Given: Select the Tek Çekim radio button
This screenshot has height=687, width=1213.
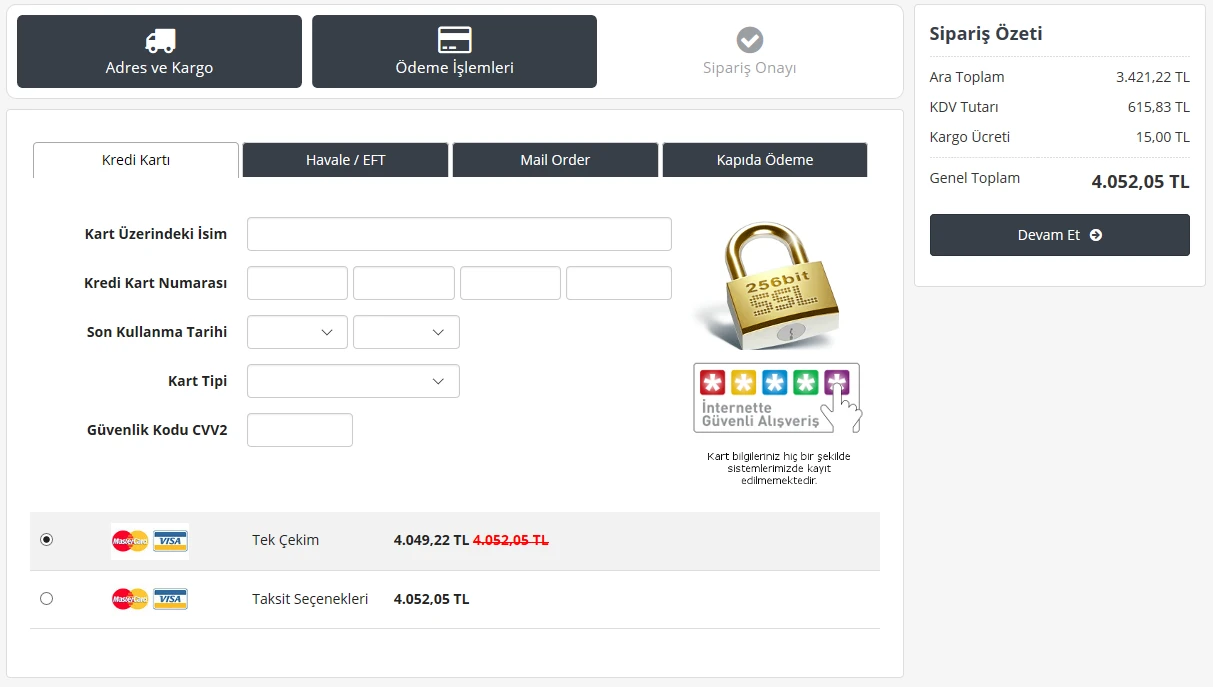Looking at the screenshot, I should coord(46,540).
